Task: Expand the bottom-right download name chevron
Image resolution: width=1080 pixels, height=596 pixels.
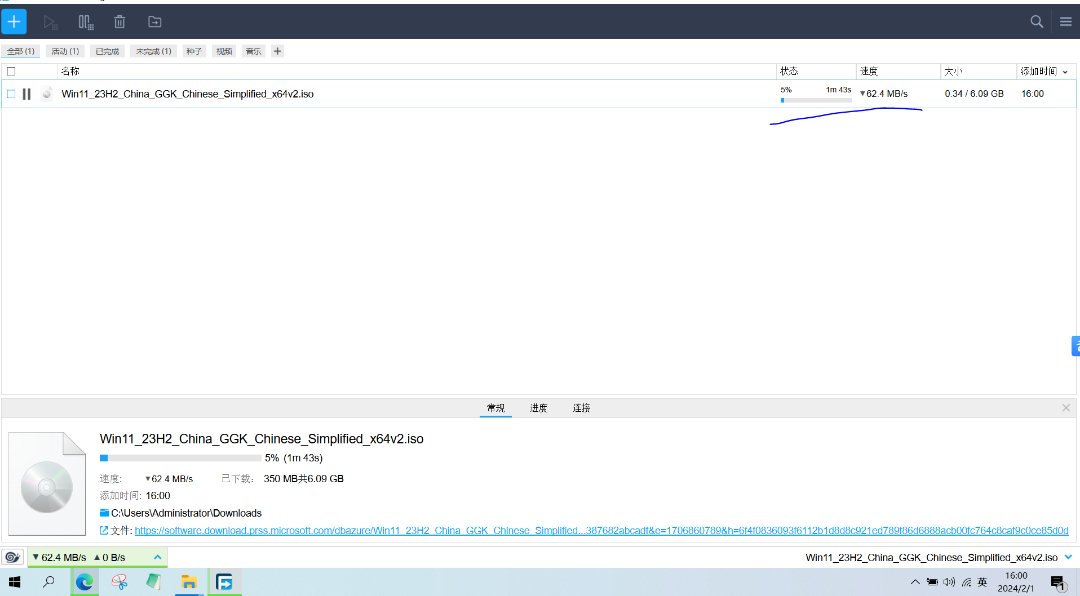Action: [1068, 557]
